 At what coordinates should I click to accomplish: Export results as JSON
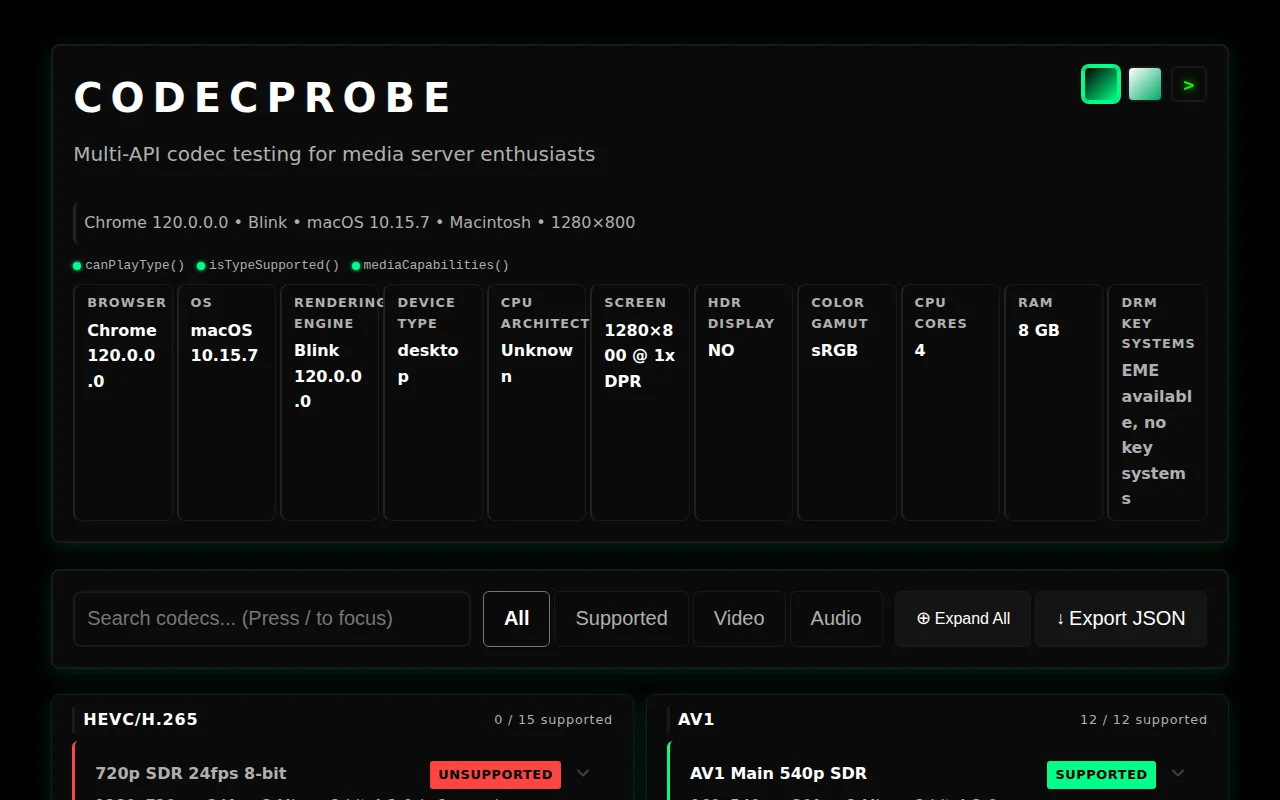click(x=1121, y=618)
